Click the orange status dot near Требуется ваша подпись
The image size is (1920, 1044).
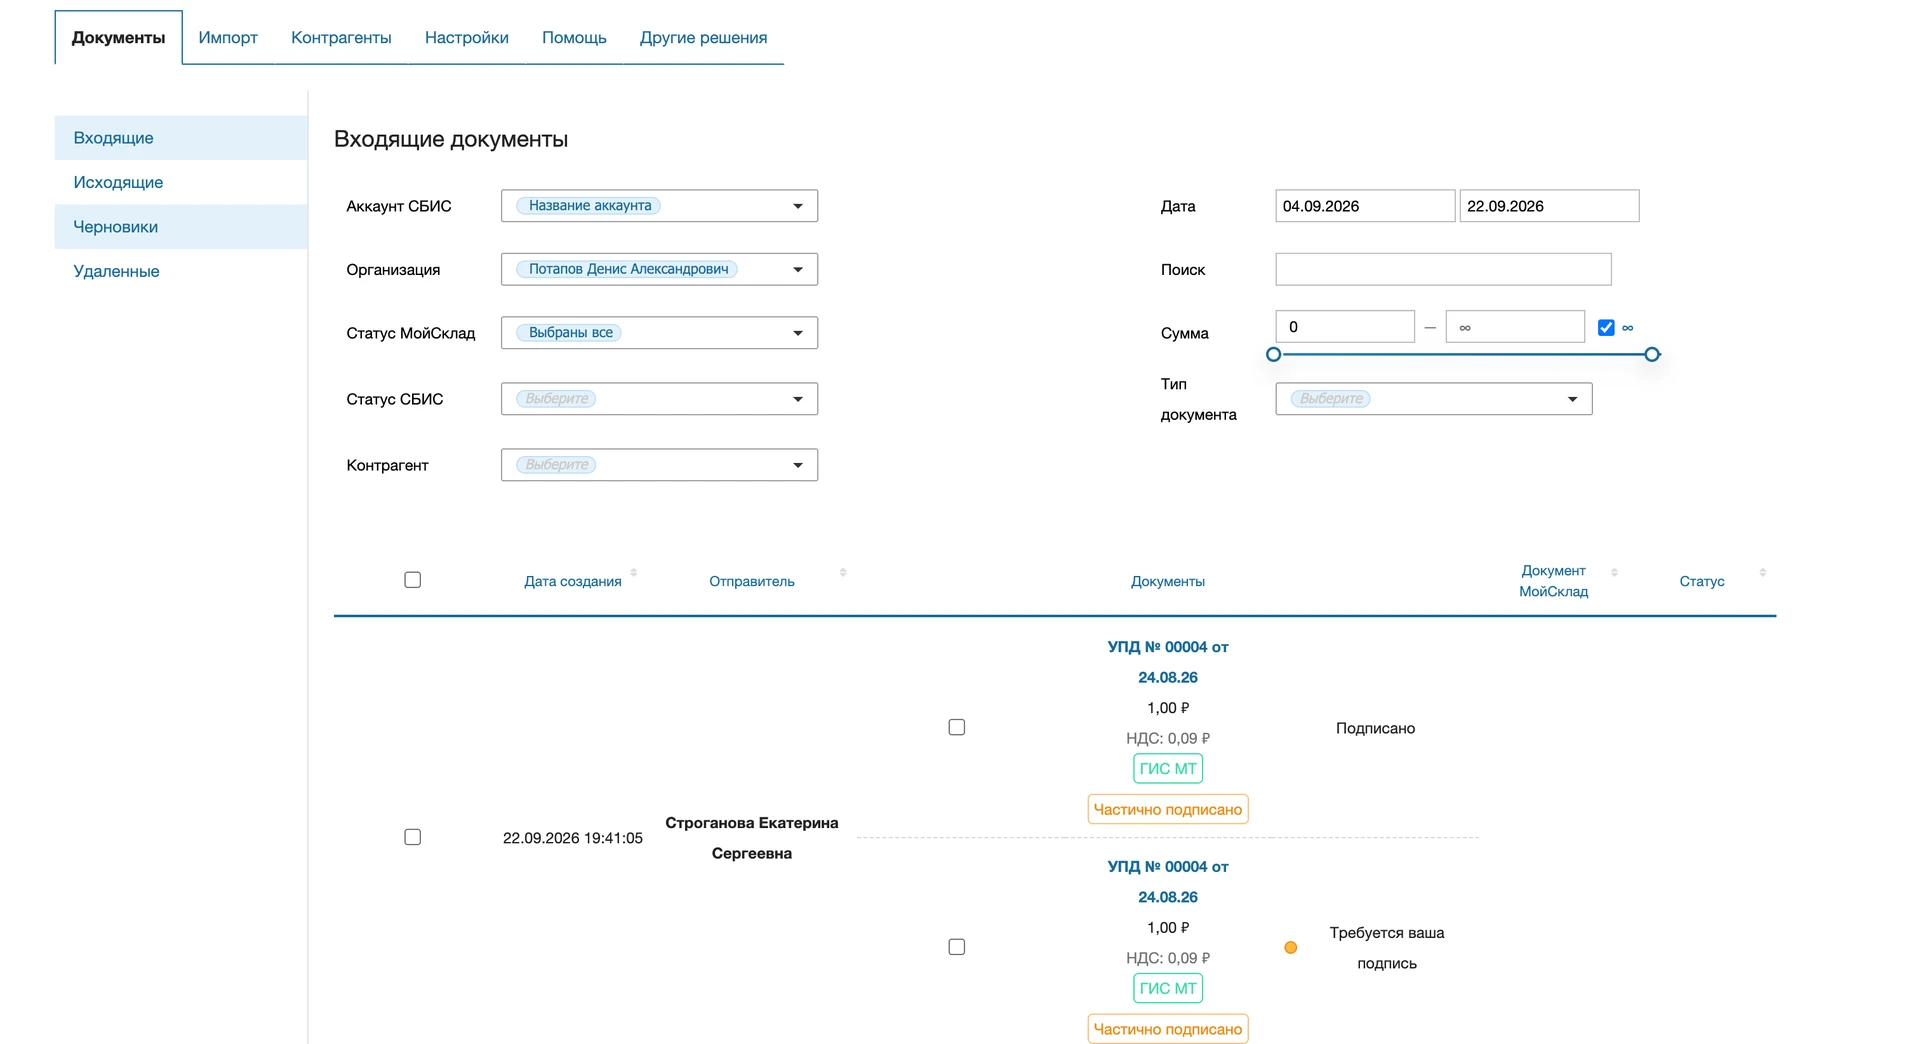[x=1291, y=948]
